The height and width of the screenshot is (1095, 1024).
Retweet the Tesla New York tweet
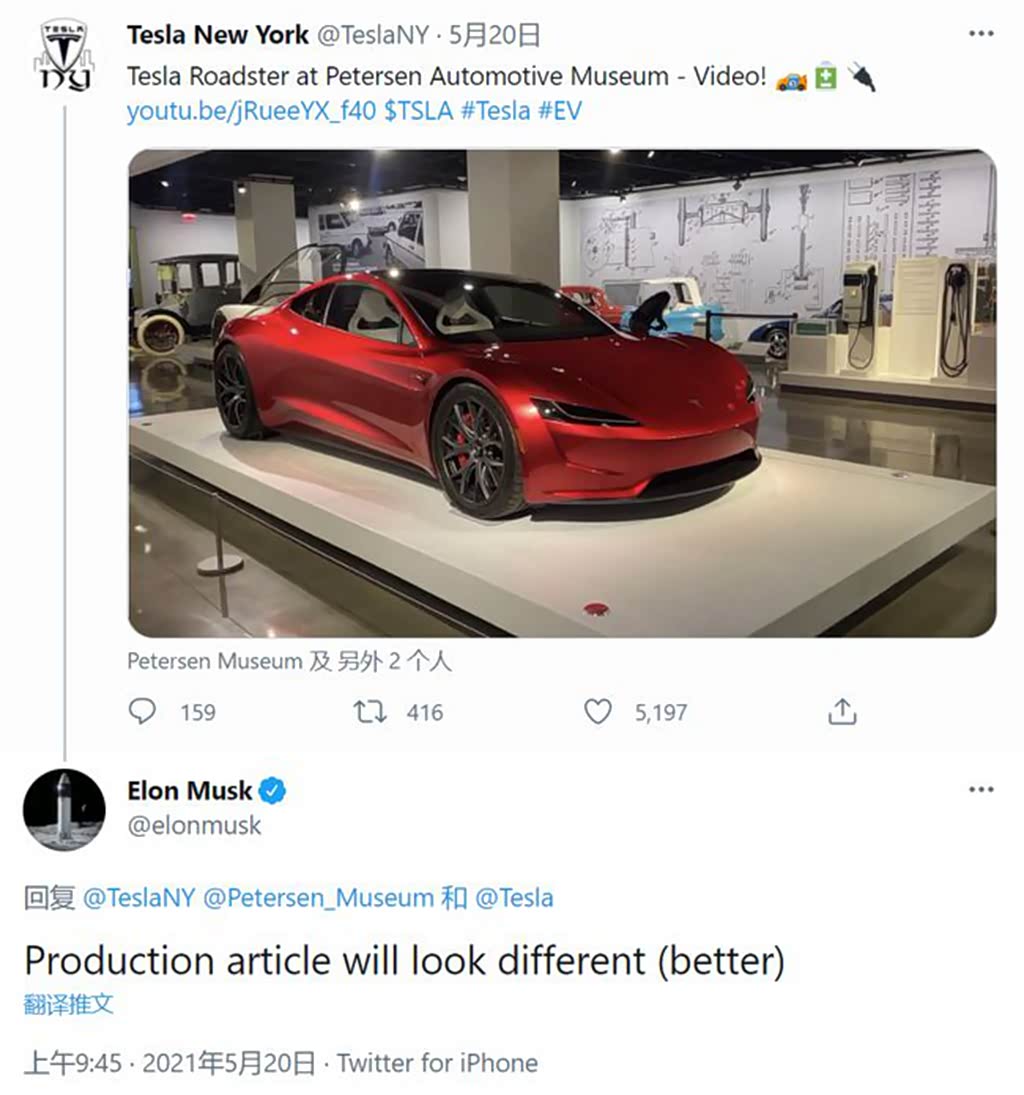pos(370,711)
